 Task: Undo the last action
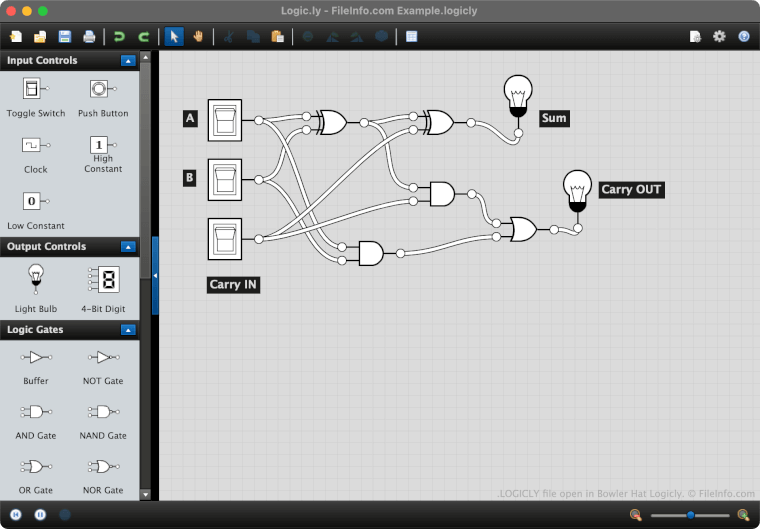pos(119,37)
